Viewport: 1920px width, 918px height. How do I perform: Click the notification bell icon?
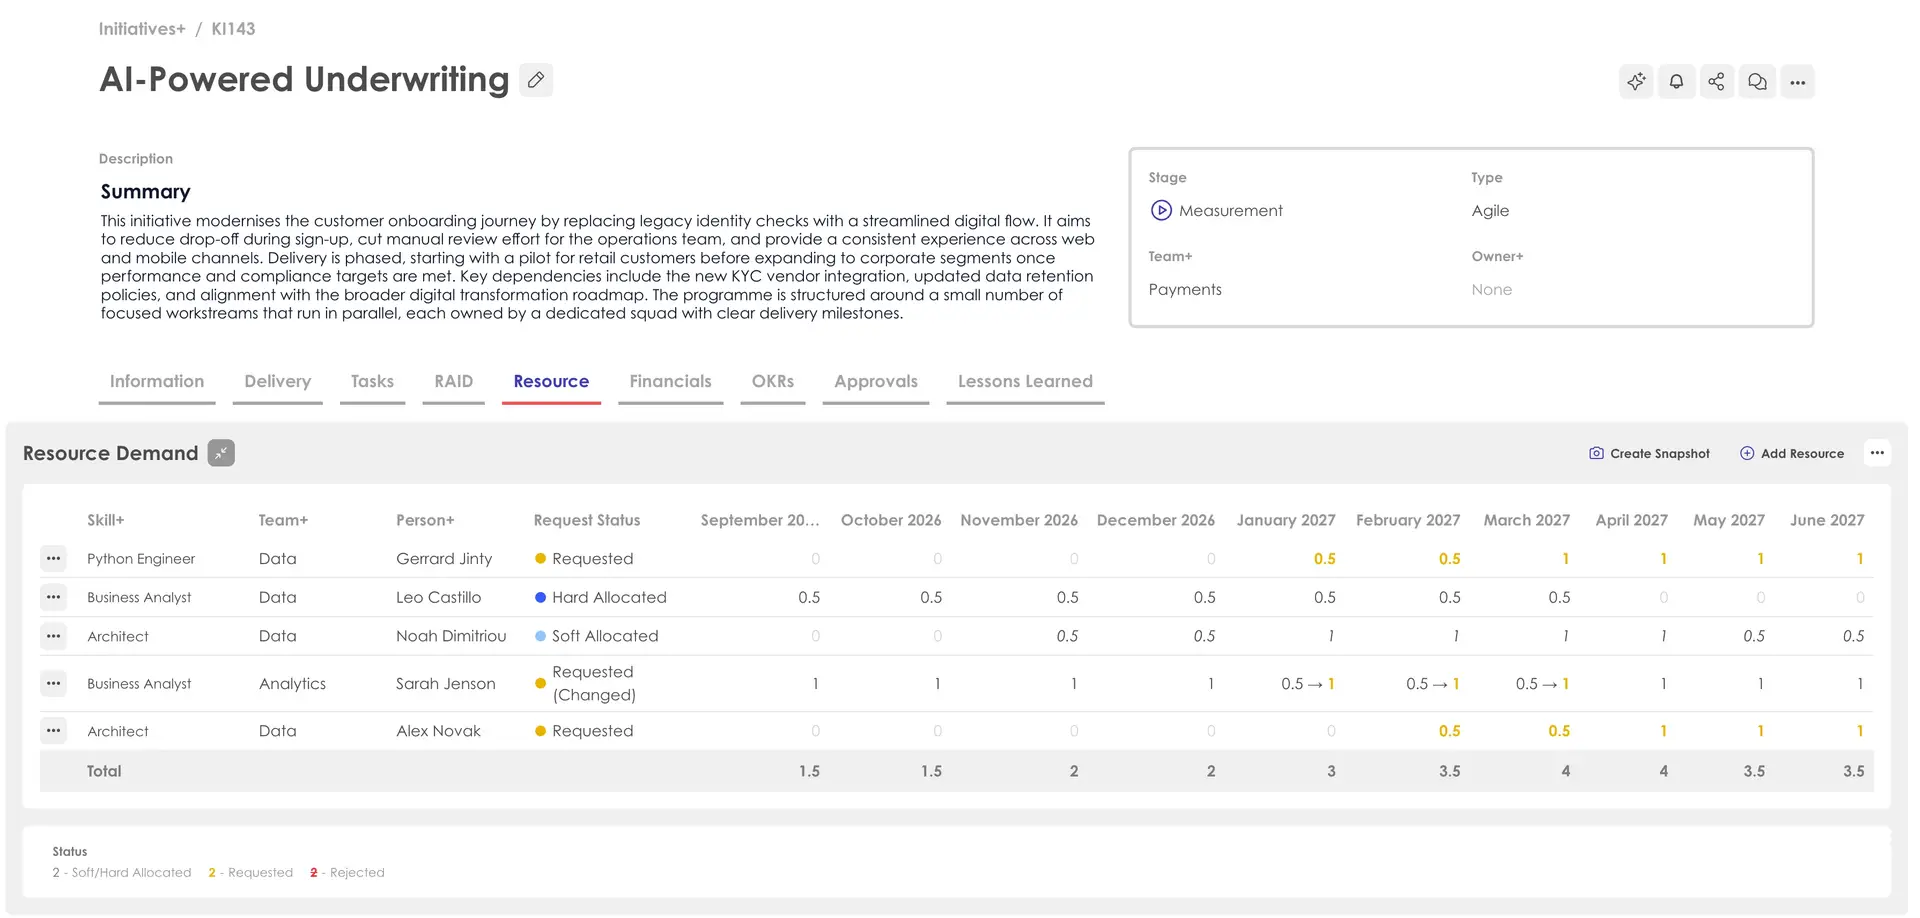(1677, 82)
